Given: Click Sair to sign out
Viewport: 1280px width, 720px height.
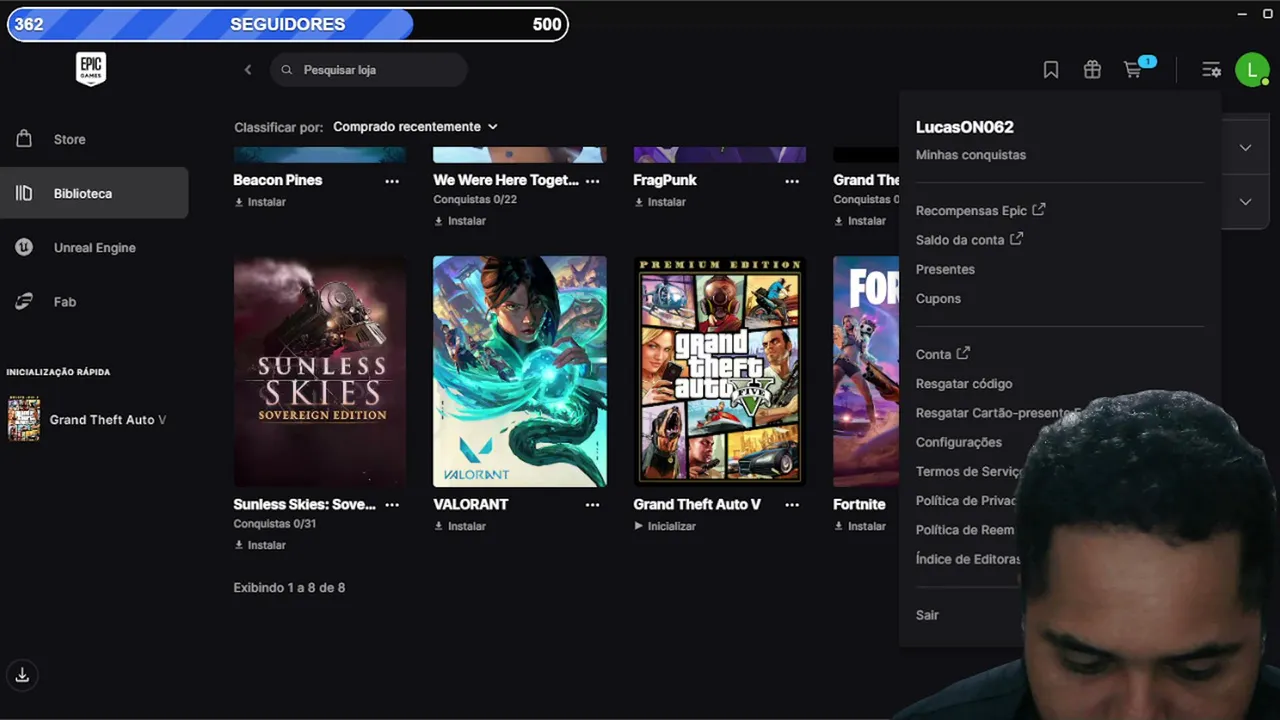Looking at the screenshot, I should tap(927, 615).
